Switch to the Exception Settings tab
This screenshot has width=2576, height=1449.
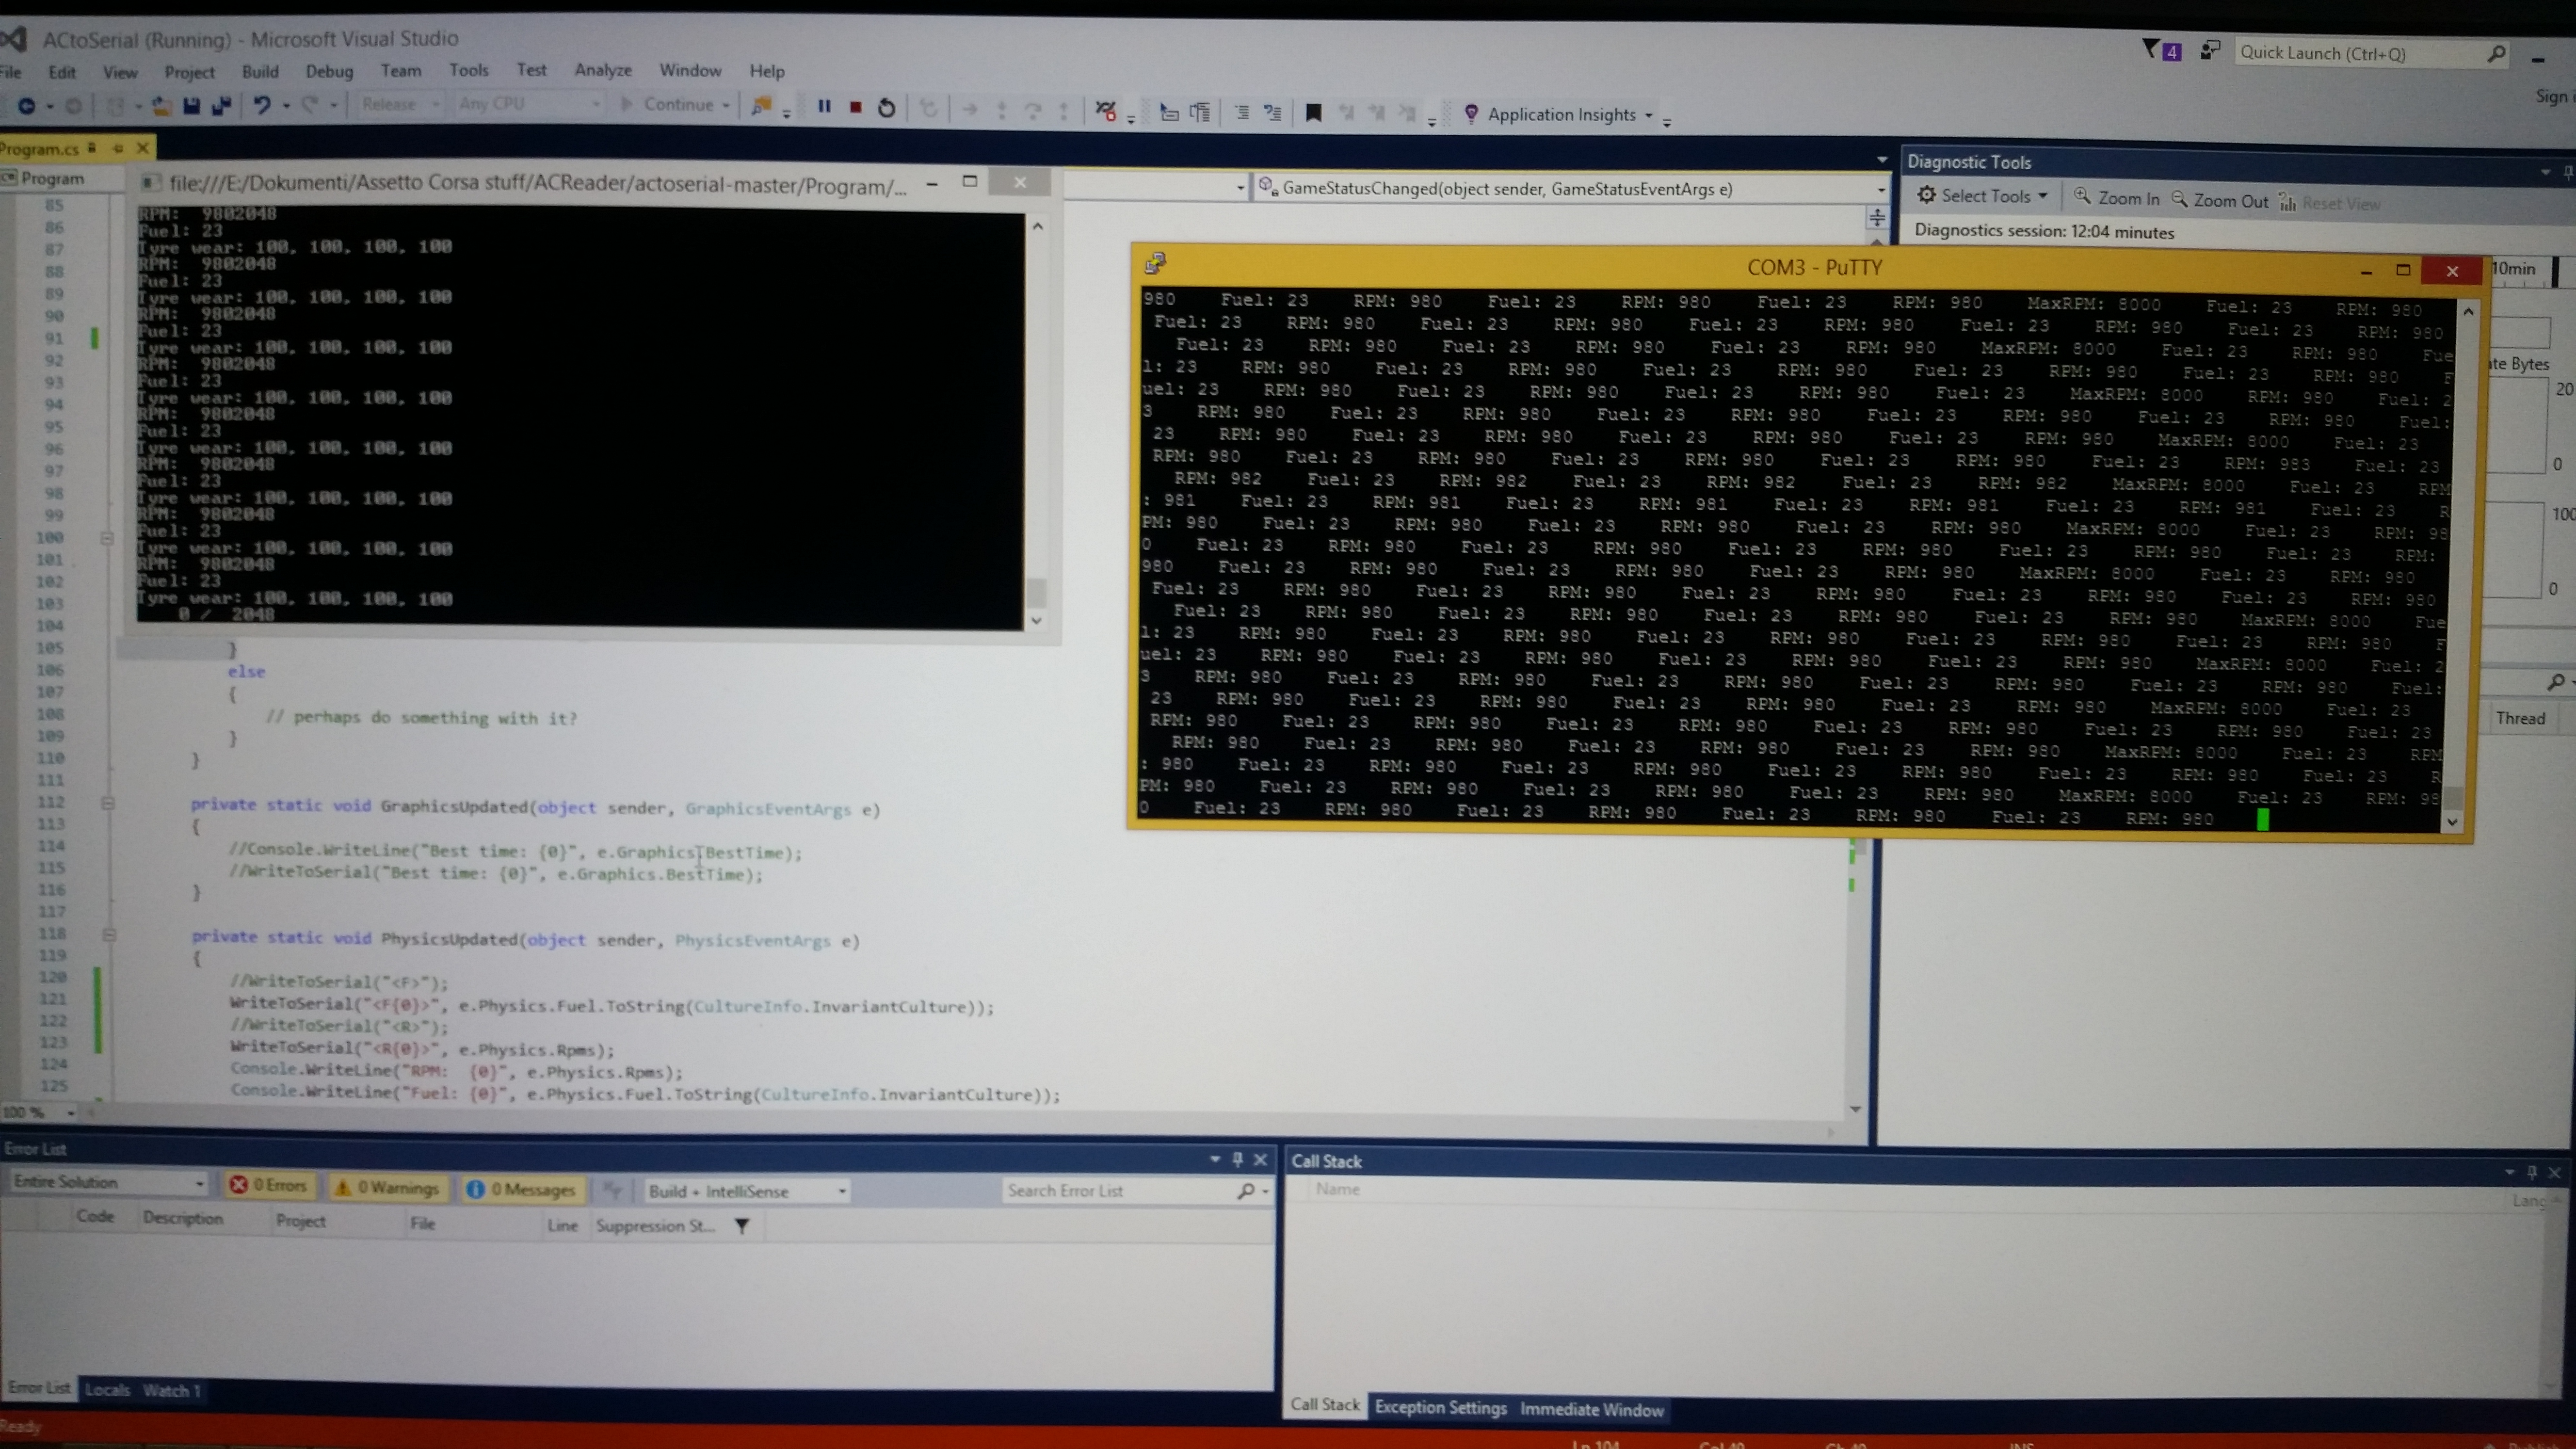(1440, 1408)
